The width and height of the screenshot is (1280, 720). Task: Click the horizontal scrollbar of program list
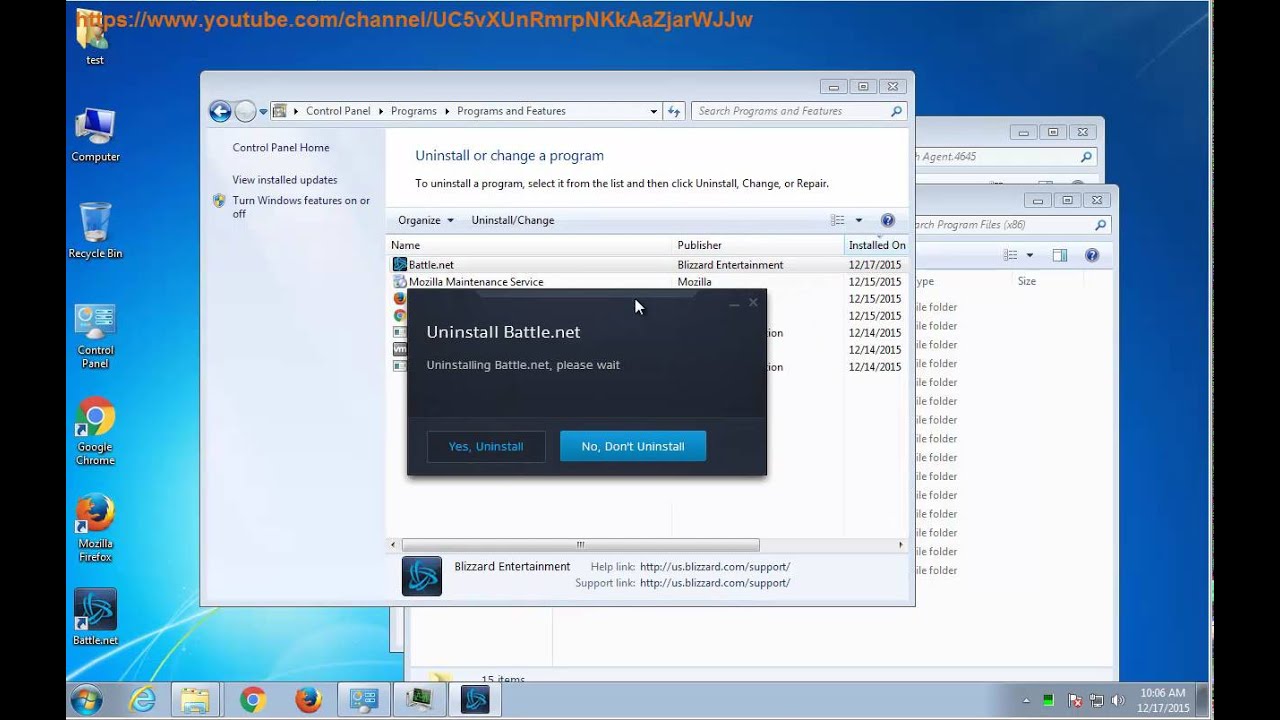[x=580, y=545]
